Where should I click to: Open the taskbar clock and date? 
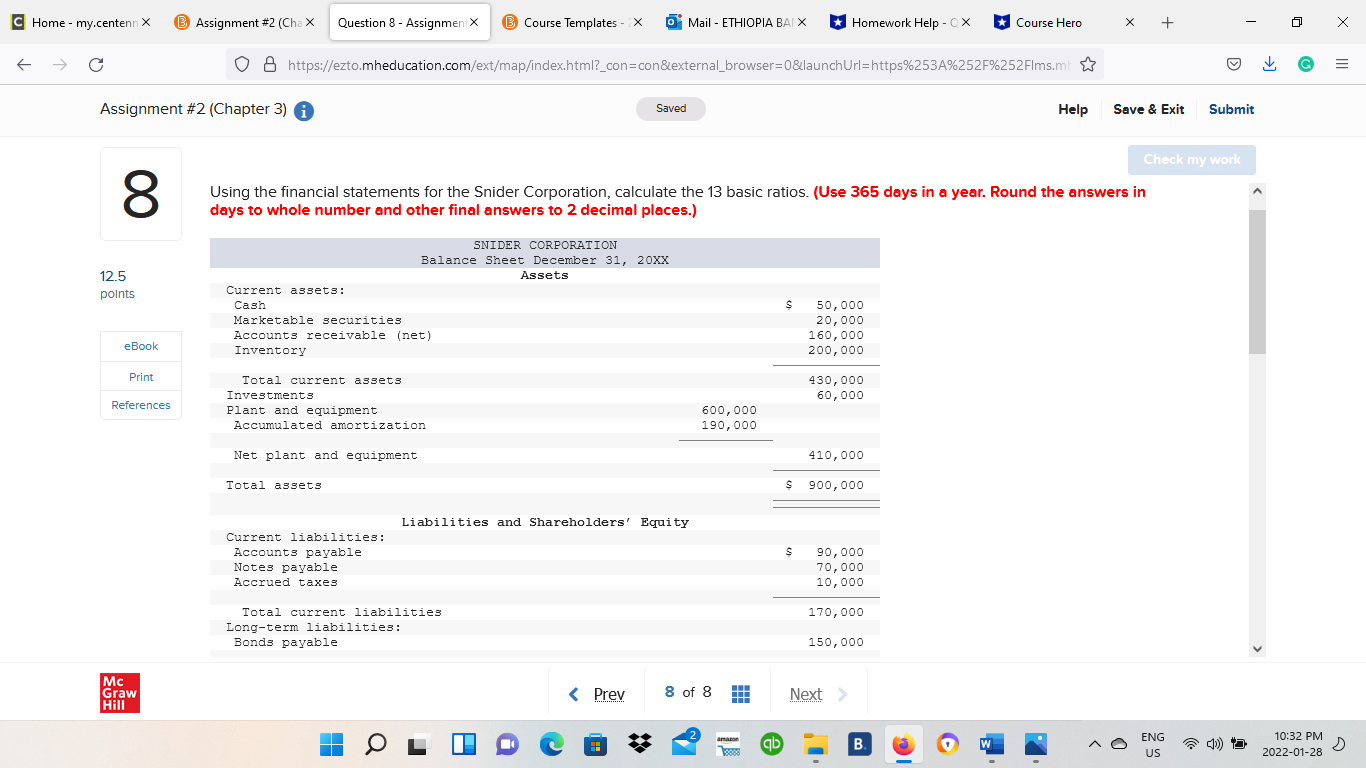coord(1292,744)
